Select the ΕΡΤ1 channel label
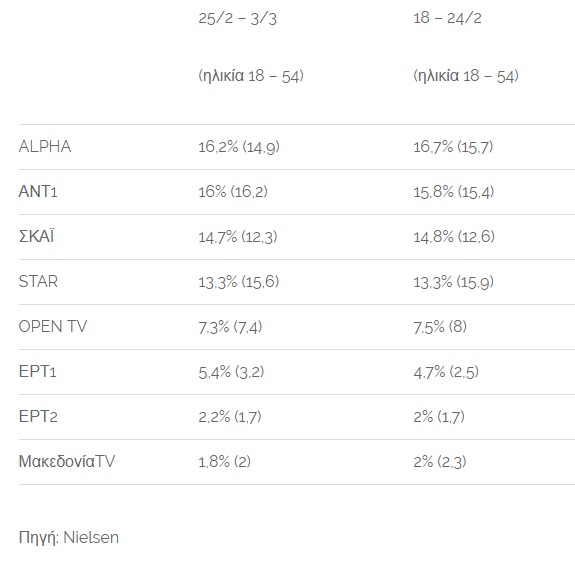 pyautogui.click(x=37, y=372)
